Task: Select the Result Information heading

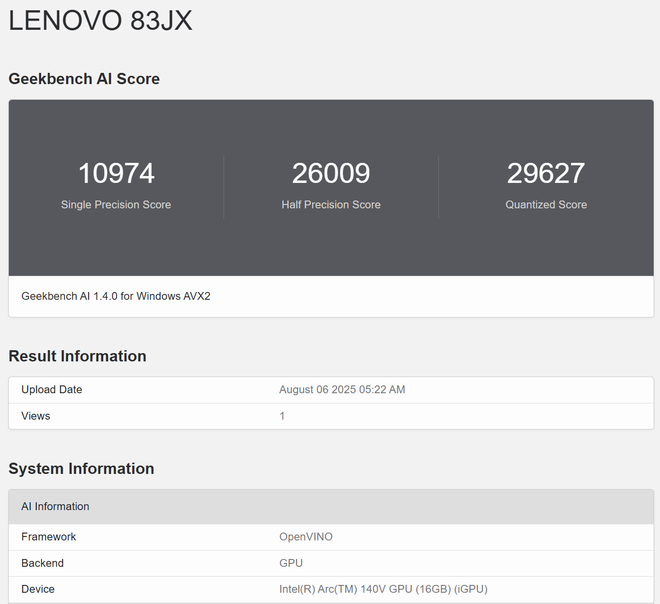Action: (x=77, y=356)
